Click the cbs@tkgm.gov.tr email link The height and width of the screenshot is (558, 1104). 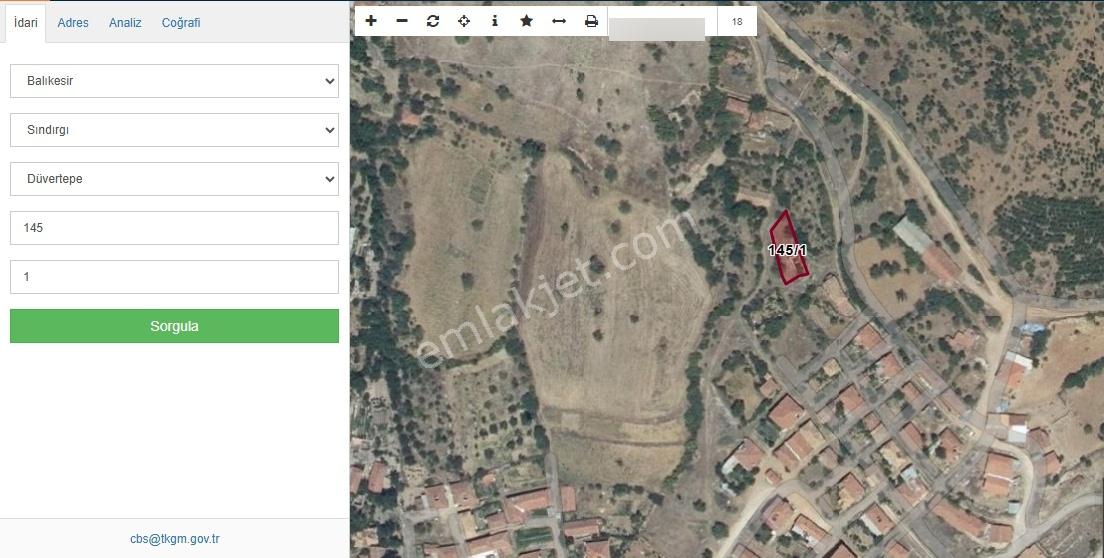pos(175,539)
